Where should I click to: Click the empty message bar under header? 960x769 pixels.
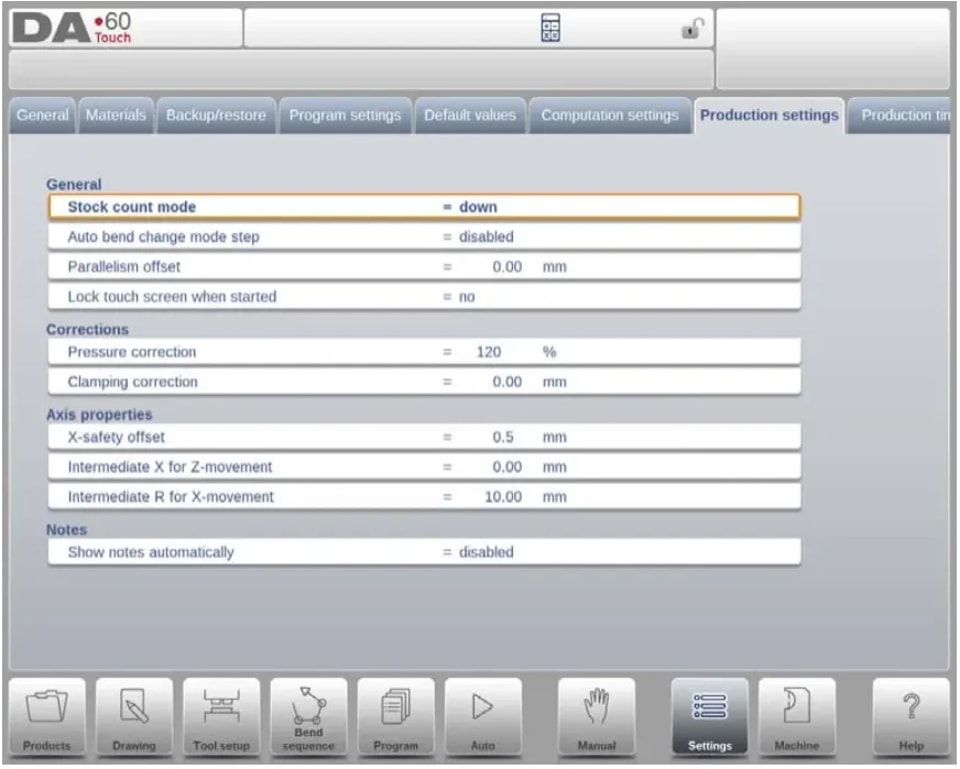coord(361,70)
